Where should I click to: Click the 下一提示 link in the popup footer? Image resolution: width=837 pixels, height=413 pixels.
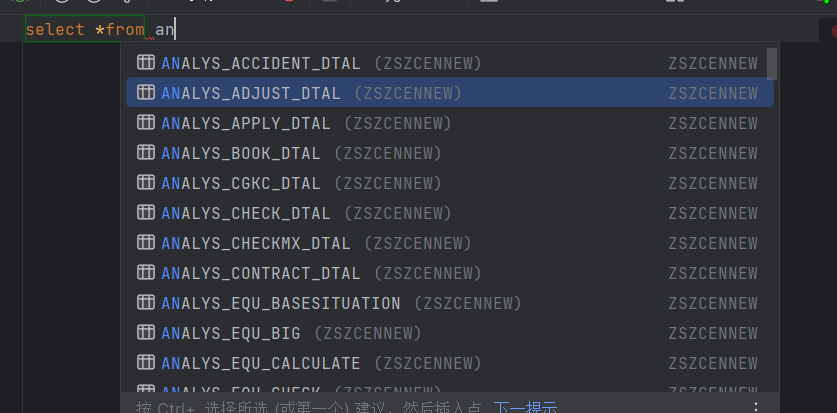(x=525, y=408)
